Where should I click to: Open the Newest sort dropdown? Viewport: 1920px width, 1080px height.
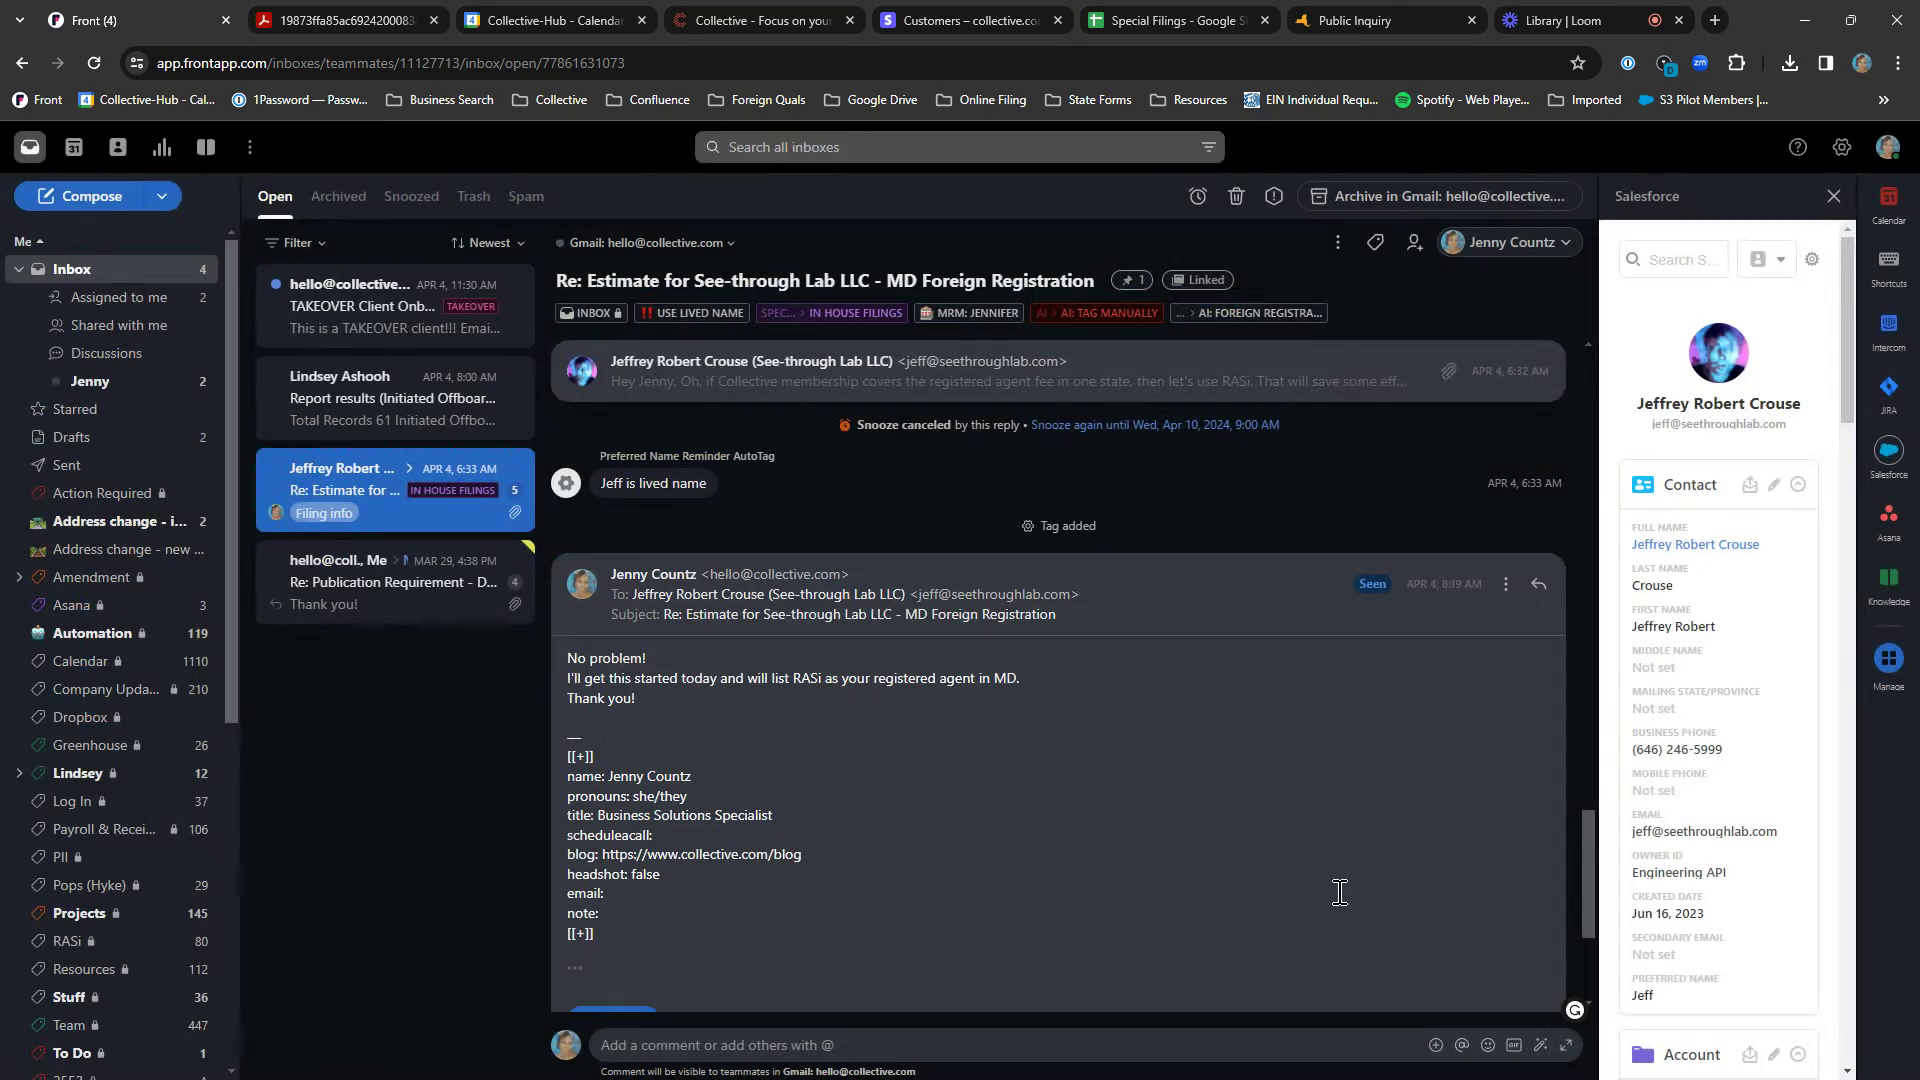pos(488,243)
